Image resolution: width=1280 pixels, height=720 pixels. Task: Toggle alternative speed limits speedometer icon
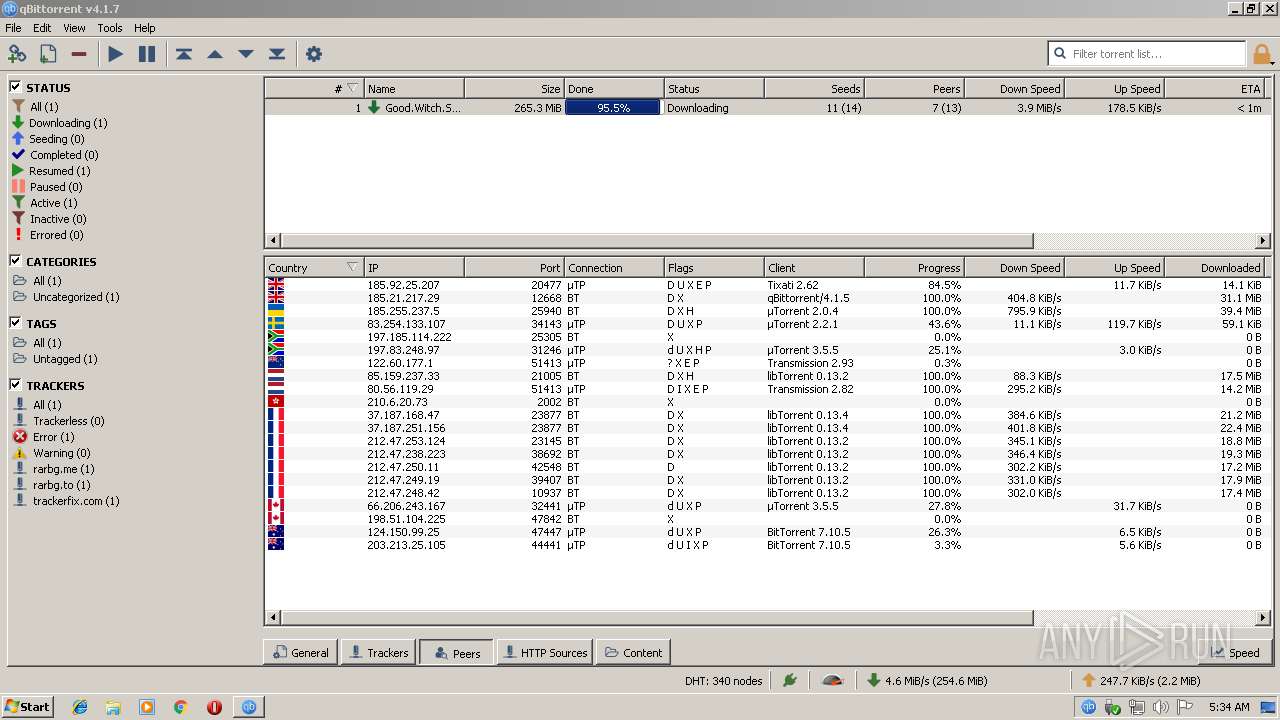[832, 681]
